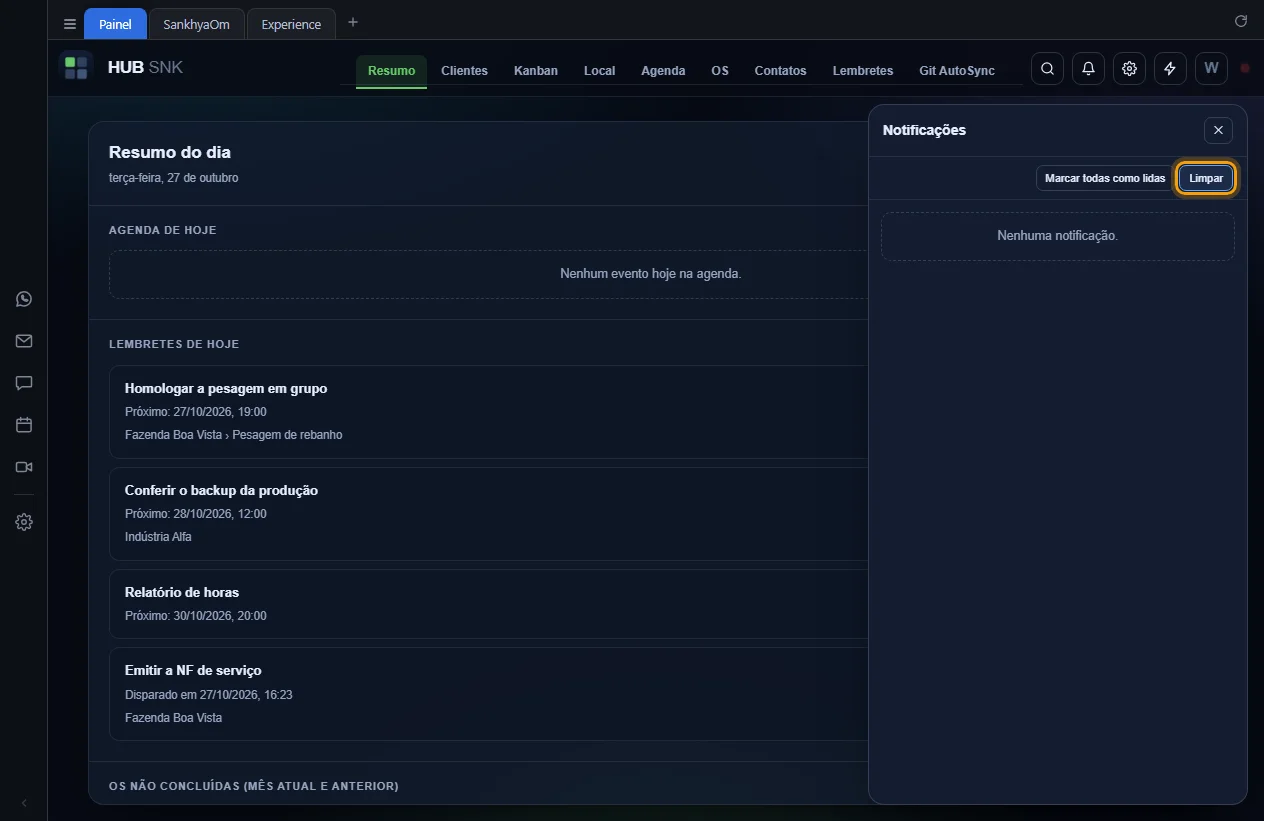Open mail icon in left sidebar

coord(24,341)
